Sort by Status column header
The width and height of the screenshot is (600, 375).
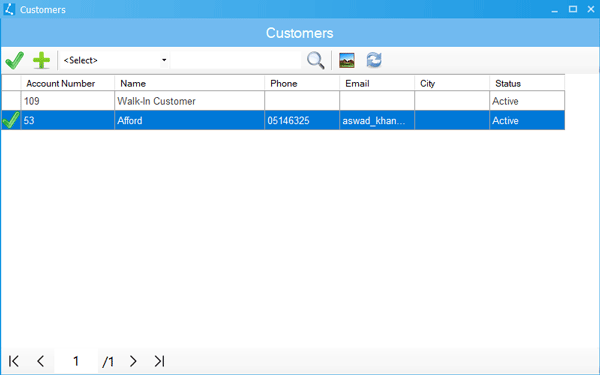coord(527,83)
